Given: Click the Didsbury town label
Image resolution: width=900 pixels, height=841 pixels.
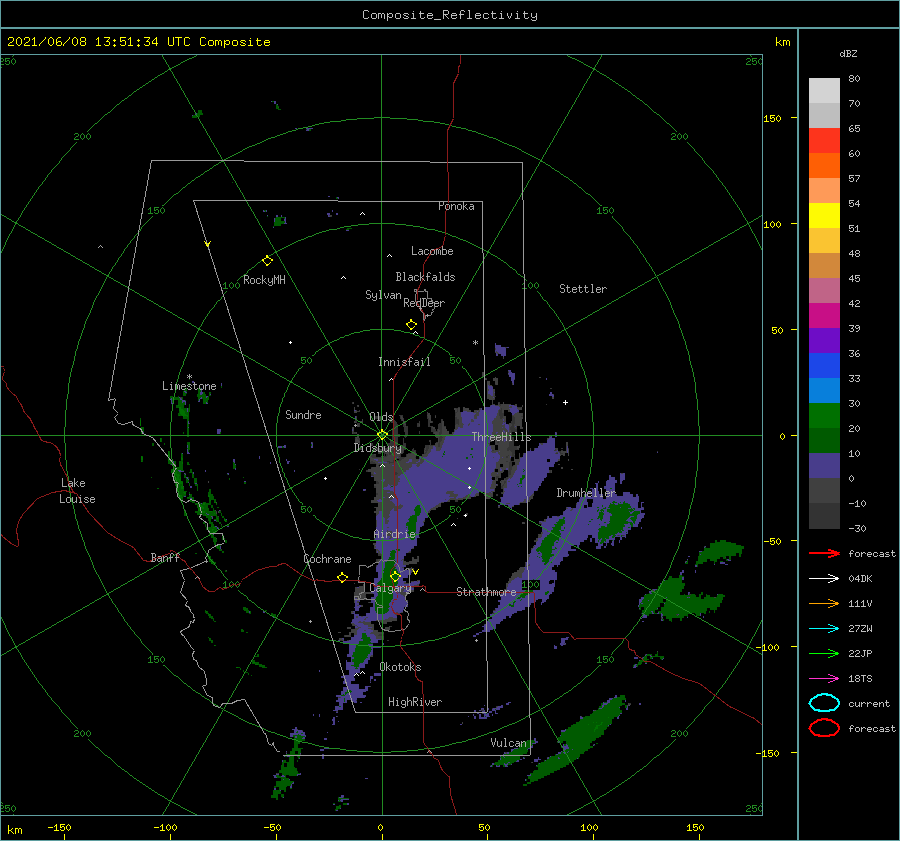Looking at the screenshot, I should (x=378, y=448).
